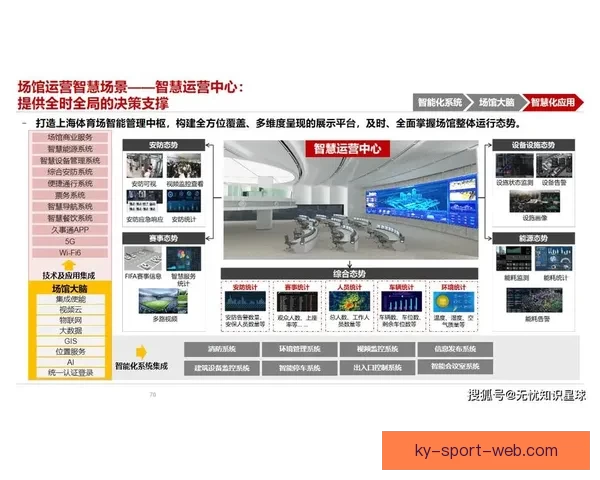Open the 人员统计 heatmap thumbnail

349,301
